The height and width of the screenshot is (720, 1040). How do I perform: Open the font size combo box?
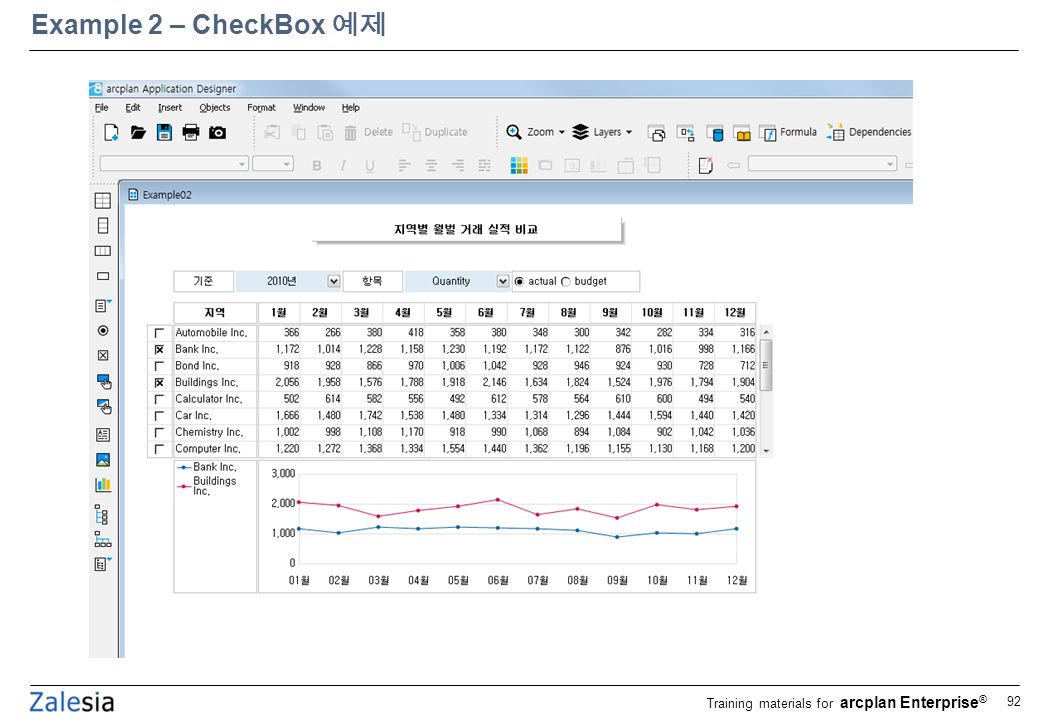[x=273, y=163]
